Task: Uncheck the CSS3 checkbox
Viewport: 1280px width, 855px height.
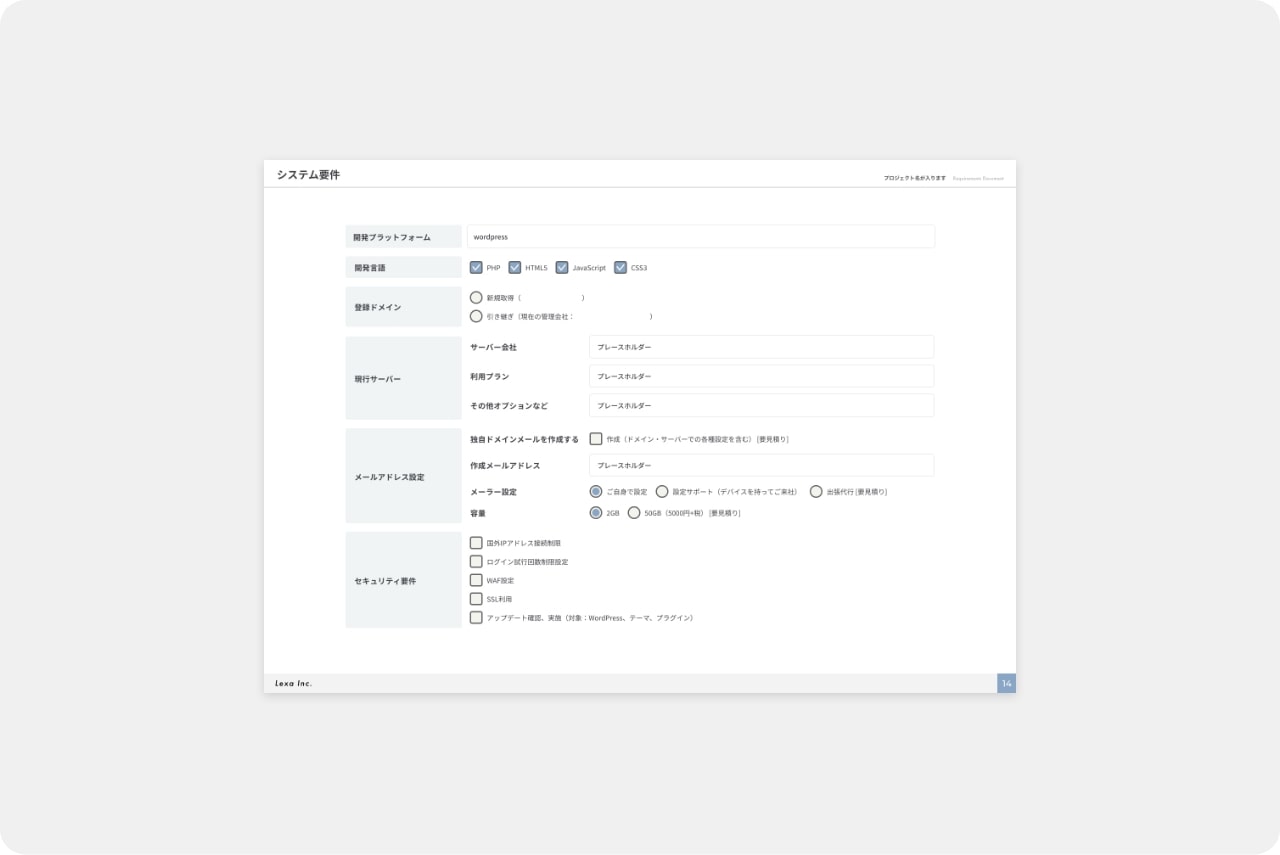Action: click(x=620, y=267)
